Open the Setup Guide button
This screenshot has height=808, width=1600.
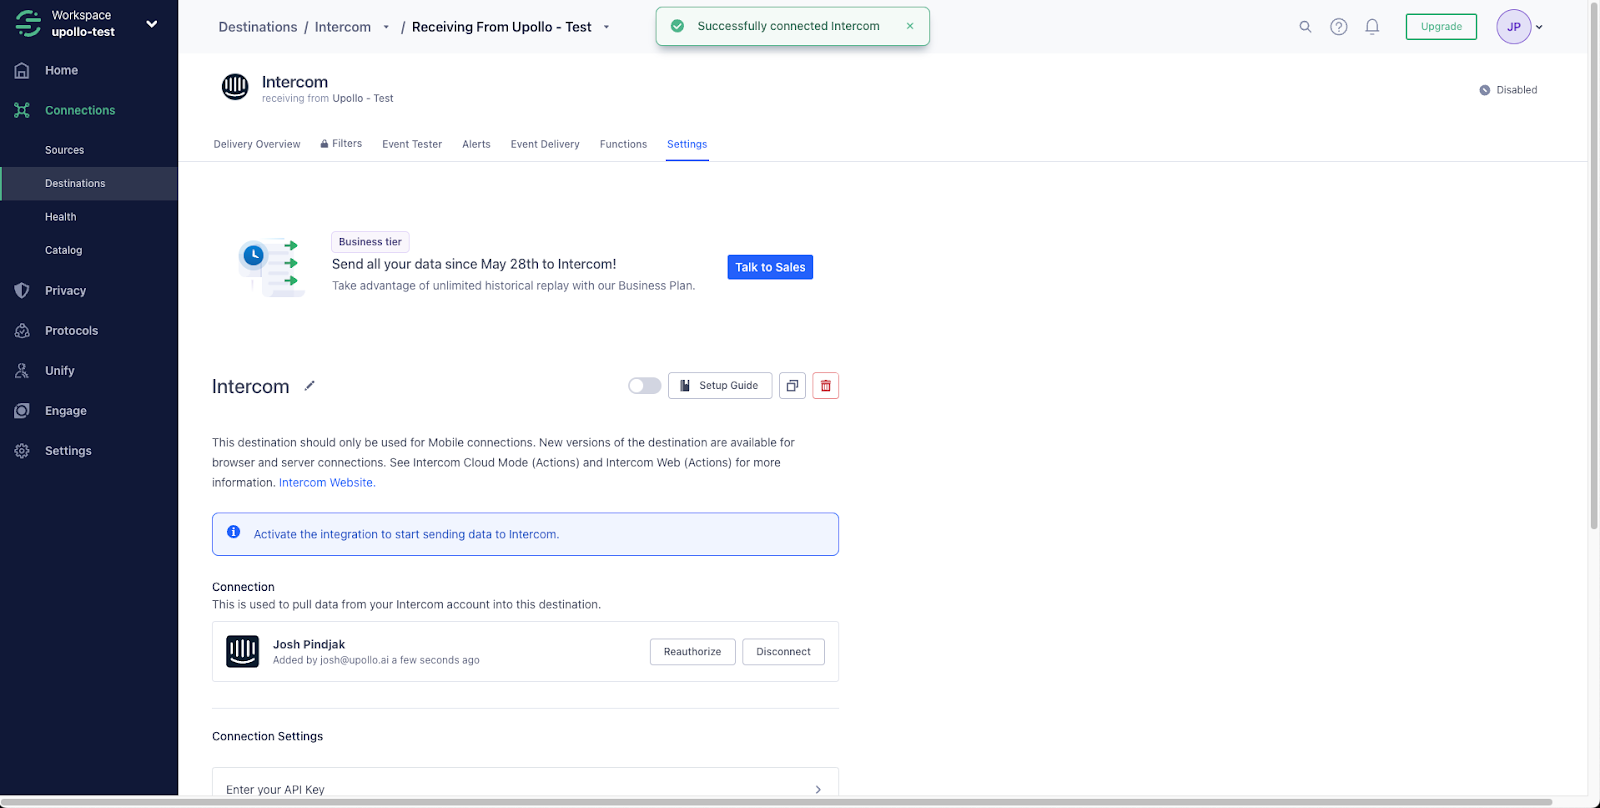[720, 386]
